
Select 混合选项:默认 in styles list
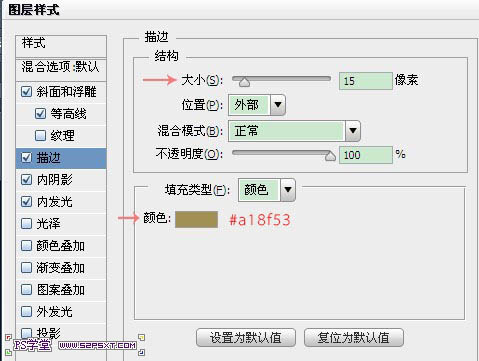coord(61,67)
